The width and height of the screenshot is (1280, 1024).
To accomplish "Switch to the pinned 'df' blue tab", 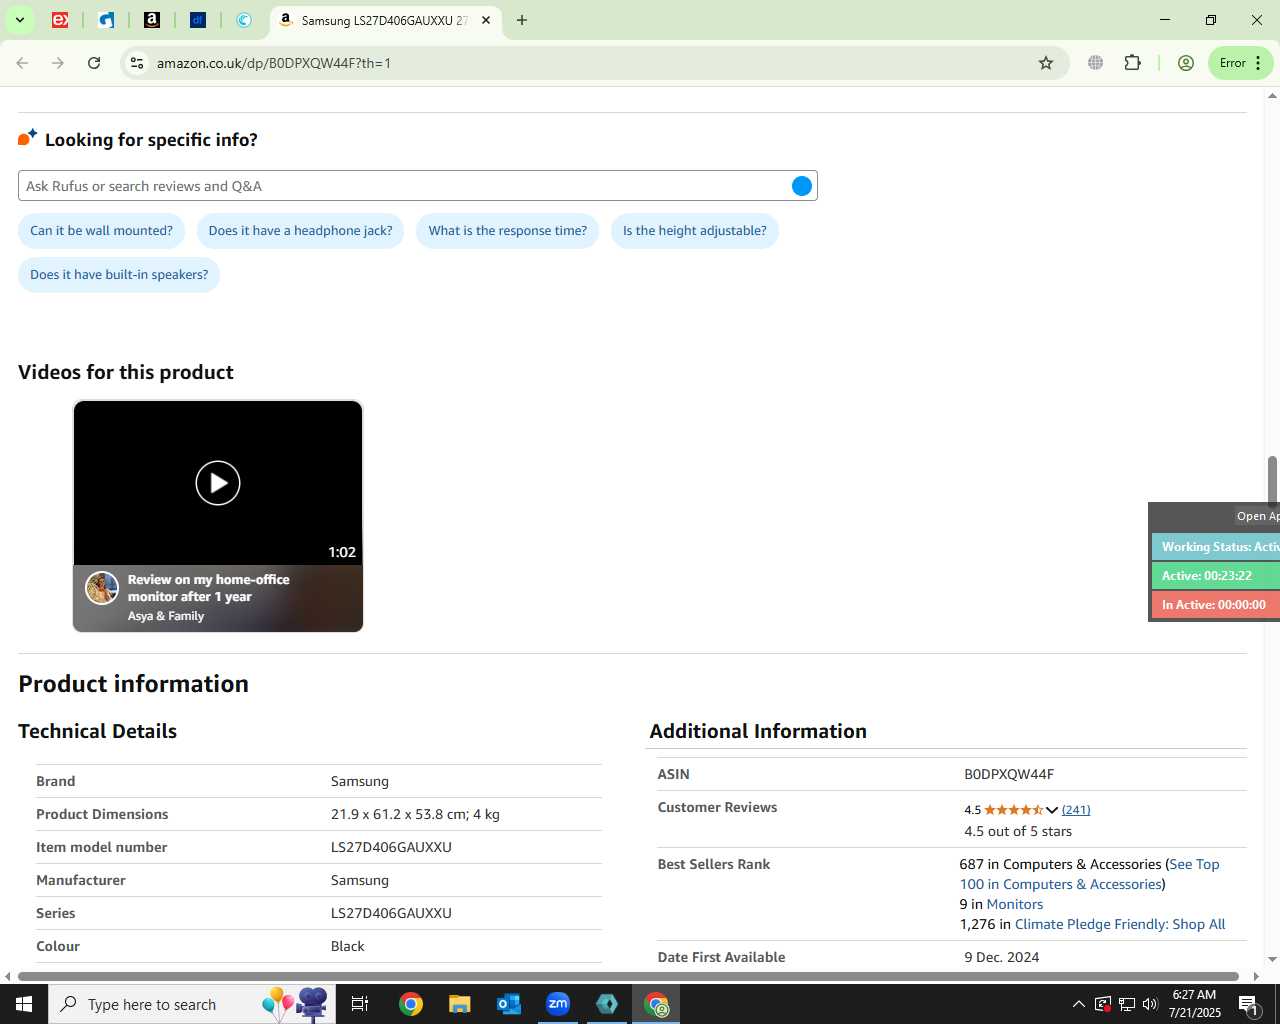I will (x=198, y=20).
